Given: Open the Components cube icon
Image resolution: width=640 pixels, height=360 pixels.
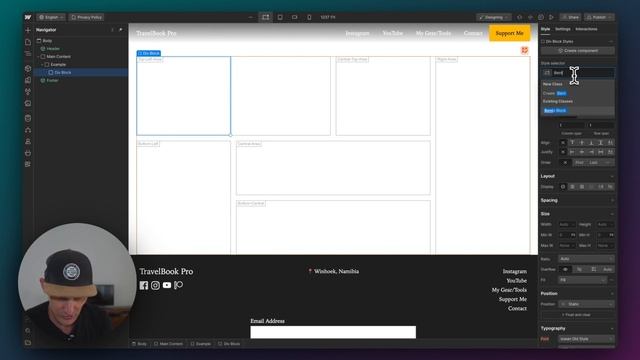Looking at the screenshot, I should point(28,68).
